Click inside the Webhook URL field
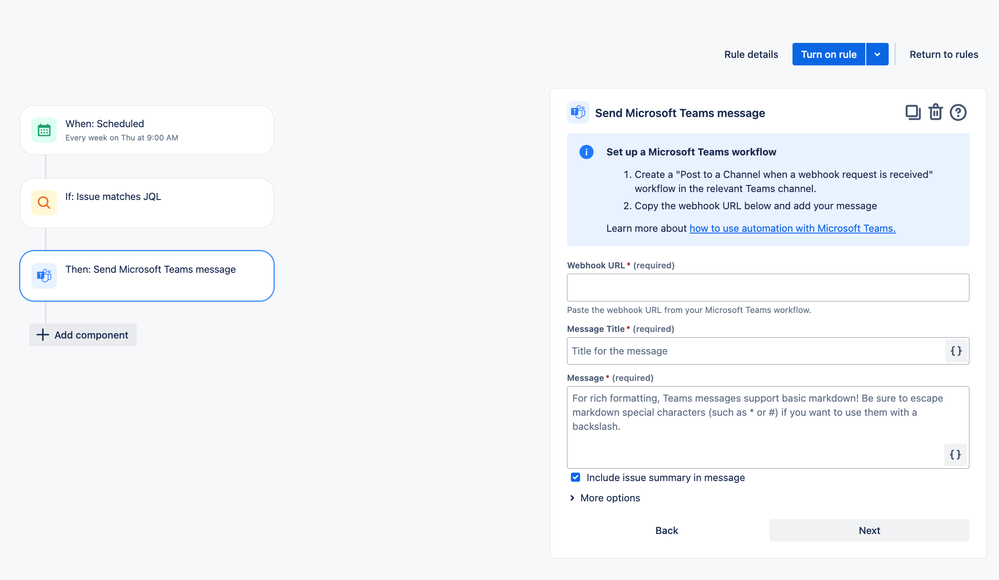 [x=768, y=287]
